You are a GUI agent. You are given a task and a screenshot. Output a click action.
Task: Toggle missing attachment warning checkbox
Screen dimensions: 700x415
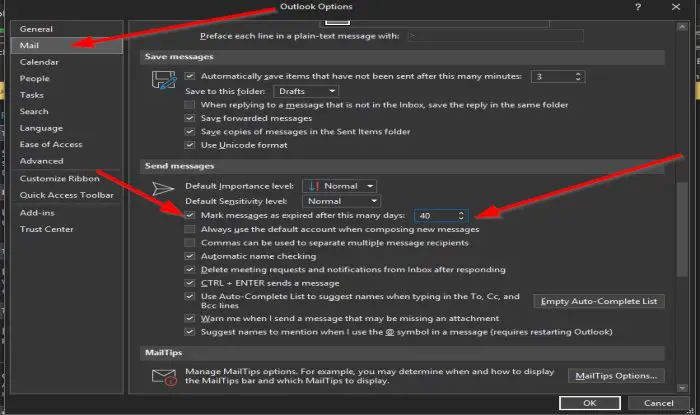coord(190,319)
